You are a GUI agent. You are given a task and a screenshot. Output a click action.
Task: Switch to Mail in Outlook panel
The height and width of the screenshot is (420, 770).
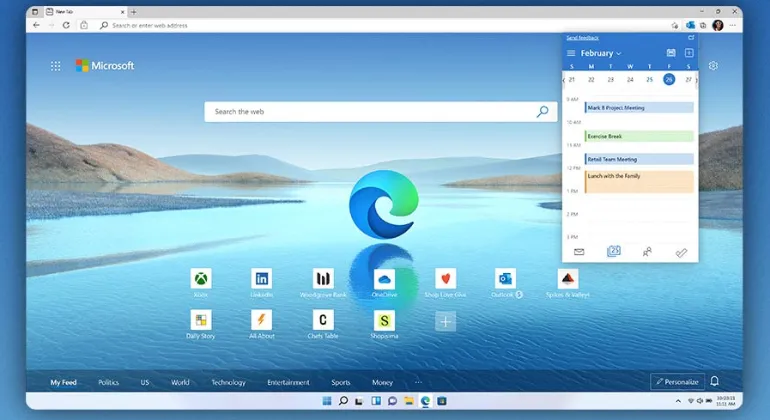[579, 252]
